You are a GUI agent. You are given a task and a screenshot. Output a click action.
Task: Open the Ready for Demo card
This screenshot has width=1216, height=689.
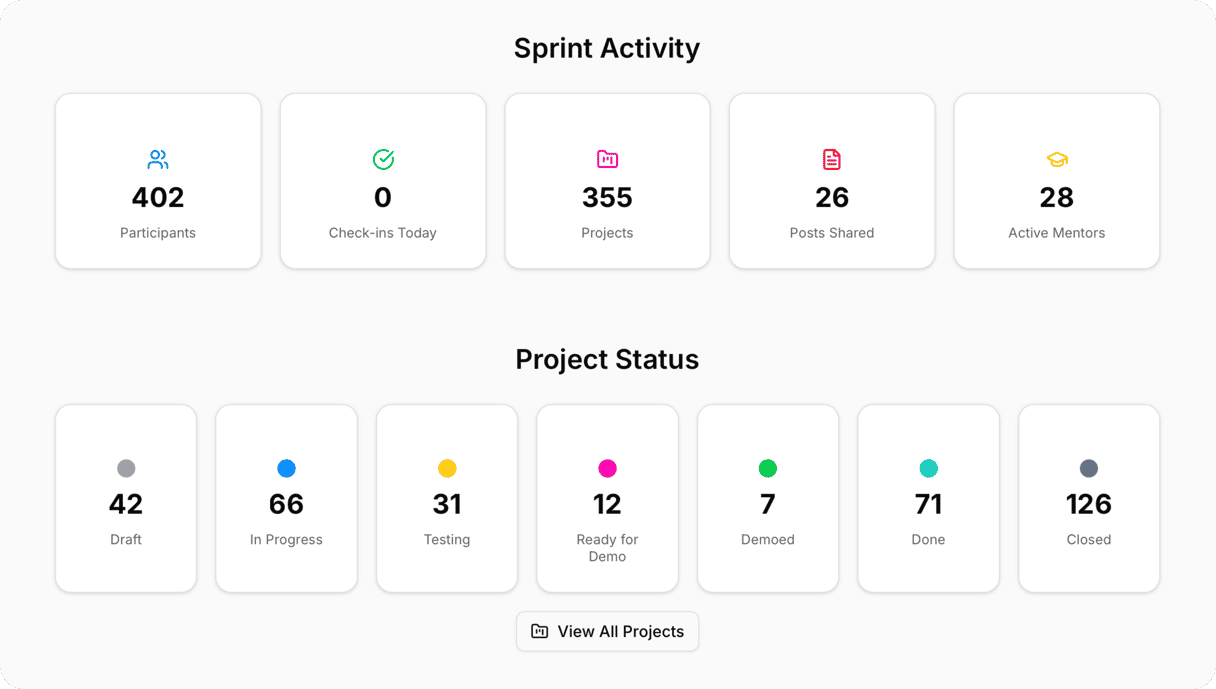click(607, 498)
